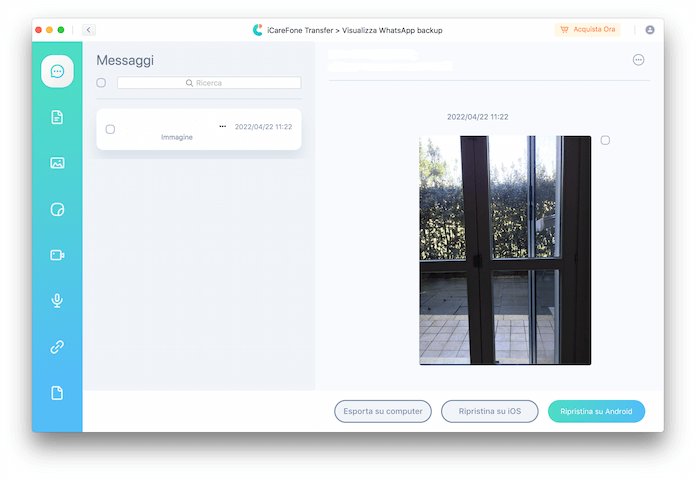
Task: Open the window photo thumbnail in chat
Action: [x=505, y=250]
